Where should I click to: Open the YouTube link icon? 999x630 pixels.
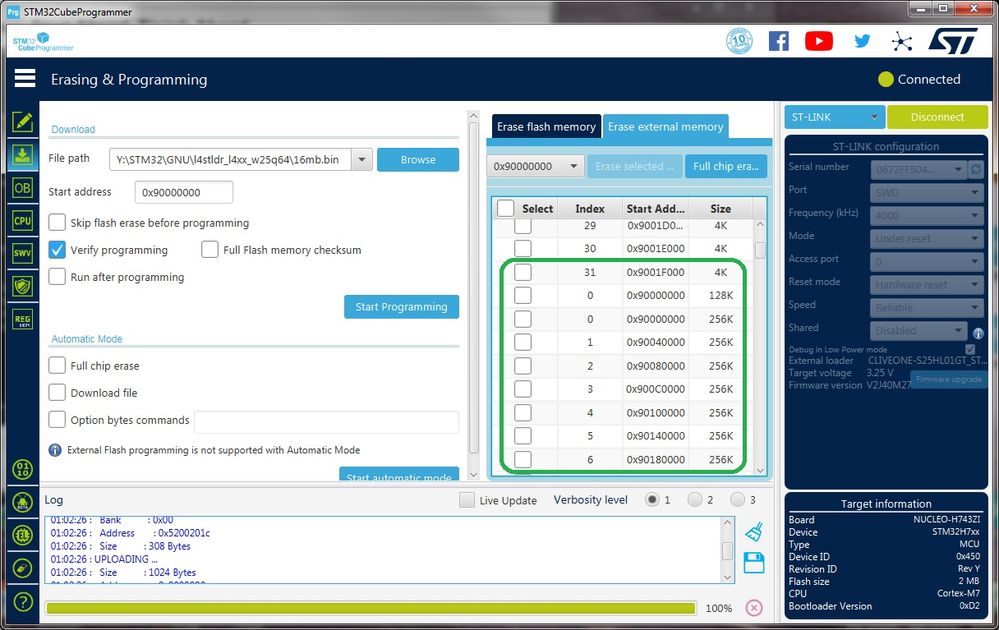[x=819, y=41]
